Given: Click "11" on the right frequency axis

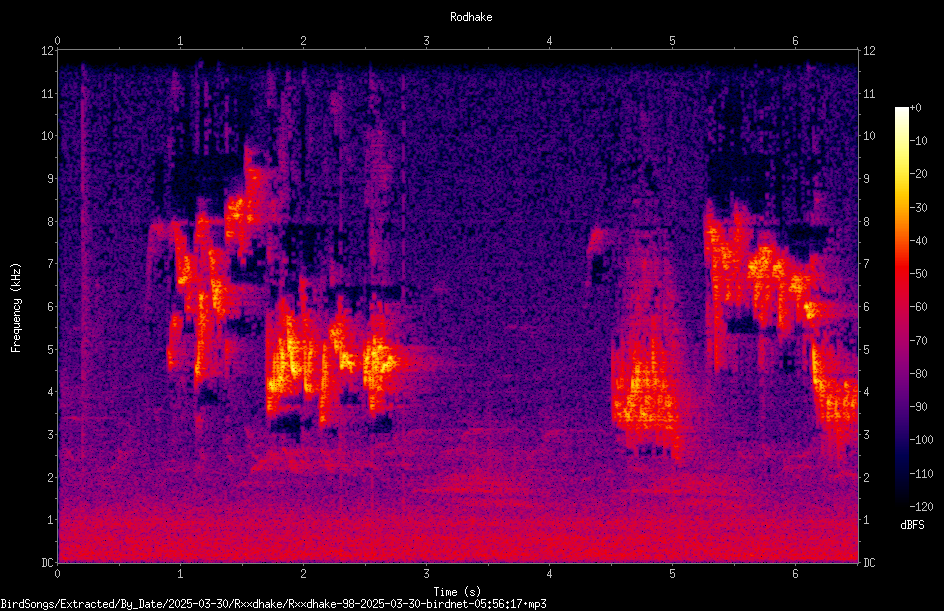Looking at the screenshot, I should (869, 93).
